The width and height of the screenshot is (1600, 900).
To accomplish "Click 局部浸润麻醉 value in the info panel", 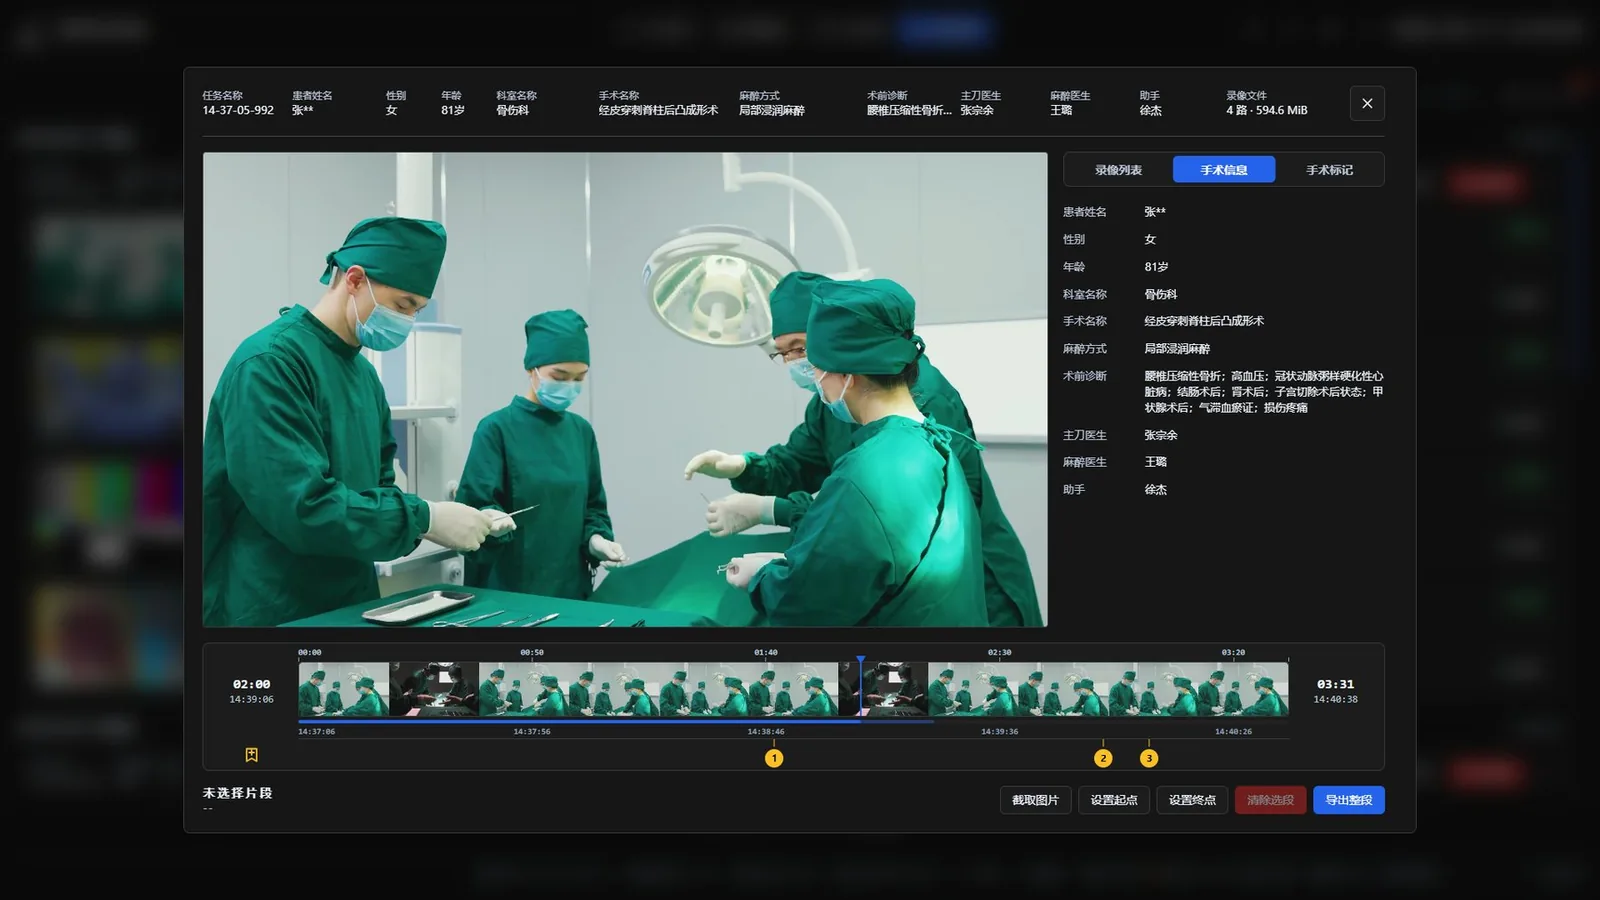I will (x=1177, y=349).
